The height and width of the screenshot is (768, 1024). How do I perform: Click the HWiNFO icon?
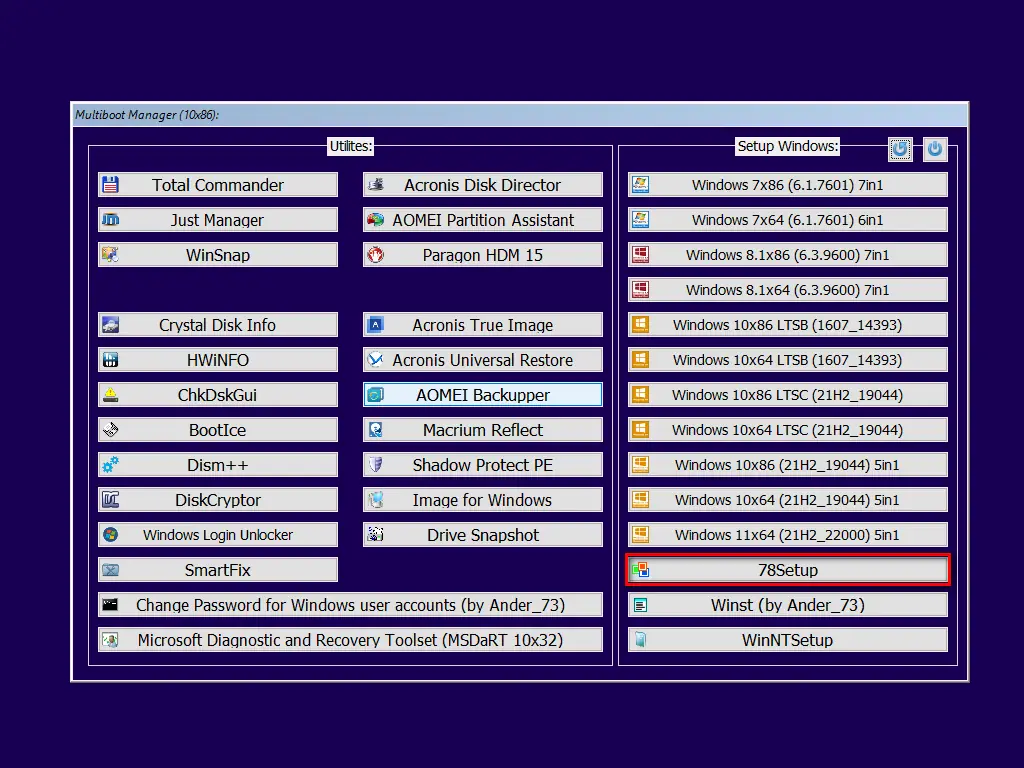(110, 359)
